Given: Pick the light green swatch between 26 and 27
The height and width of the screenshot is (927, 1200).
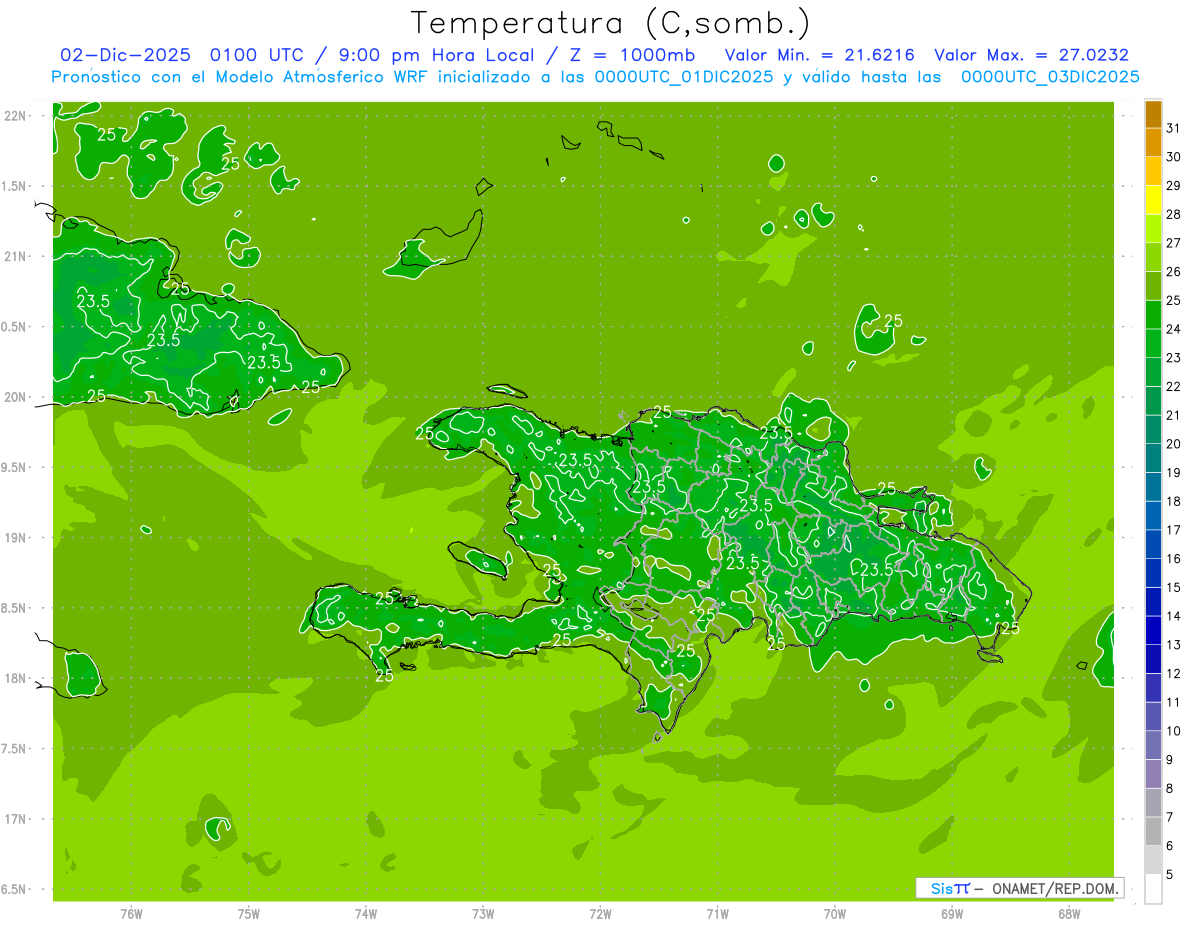Looking at the screenshot, I should 1153,257.
